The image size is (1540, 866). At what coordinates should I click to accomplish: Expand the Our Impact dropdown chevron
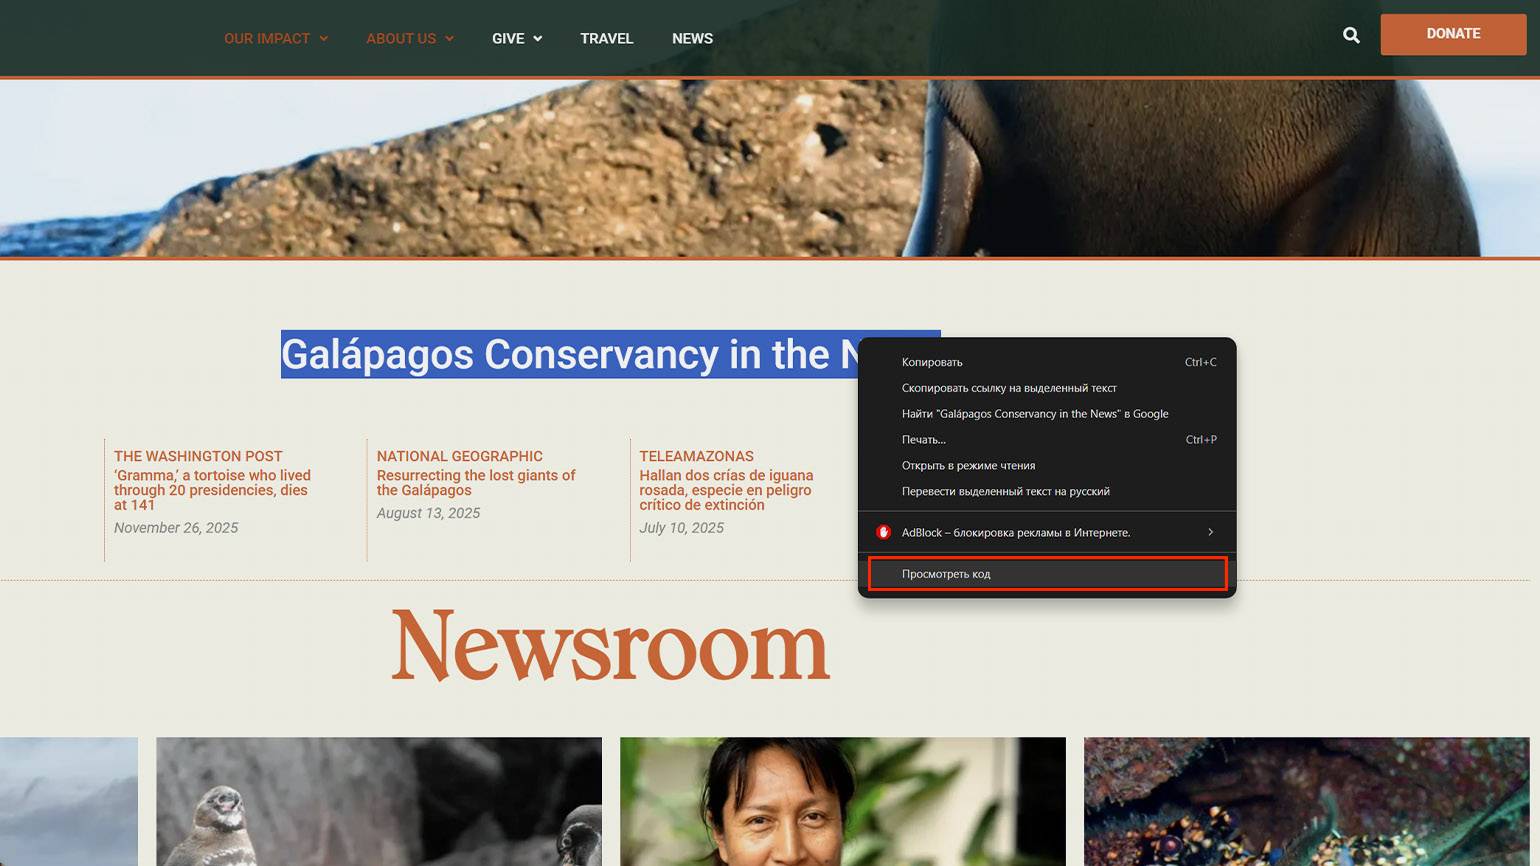pyautogui.click(x=323, y=39)
